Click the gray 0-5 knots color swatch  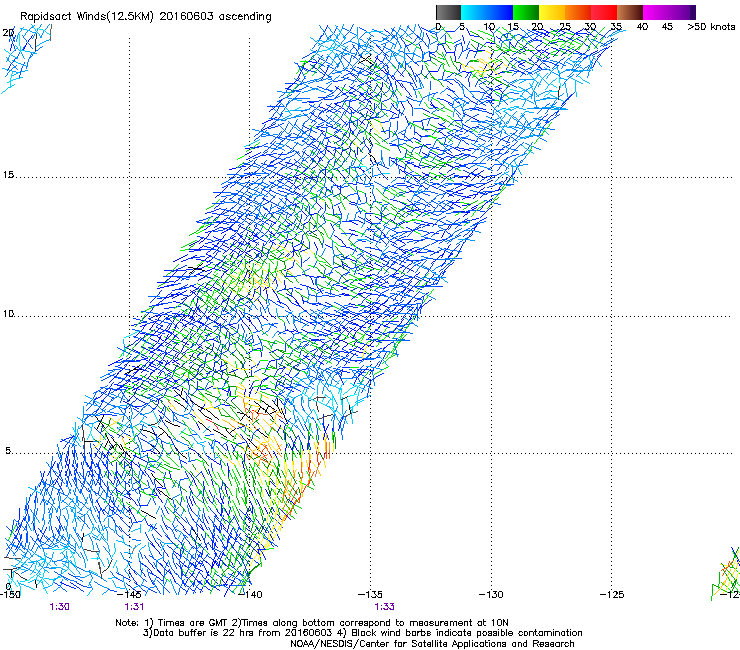coord(448,12)
